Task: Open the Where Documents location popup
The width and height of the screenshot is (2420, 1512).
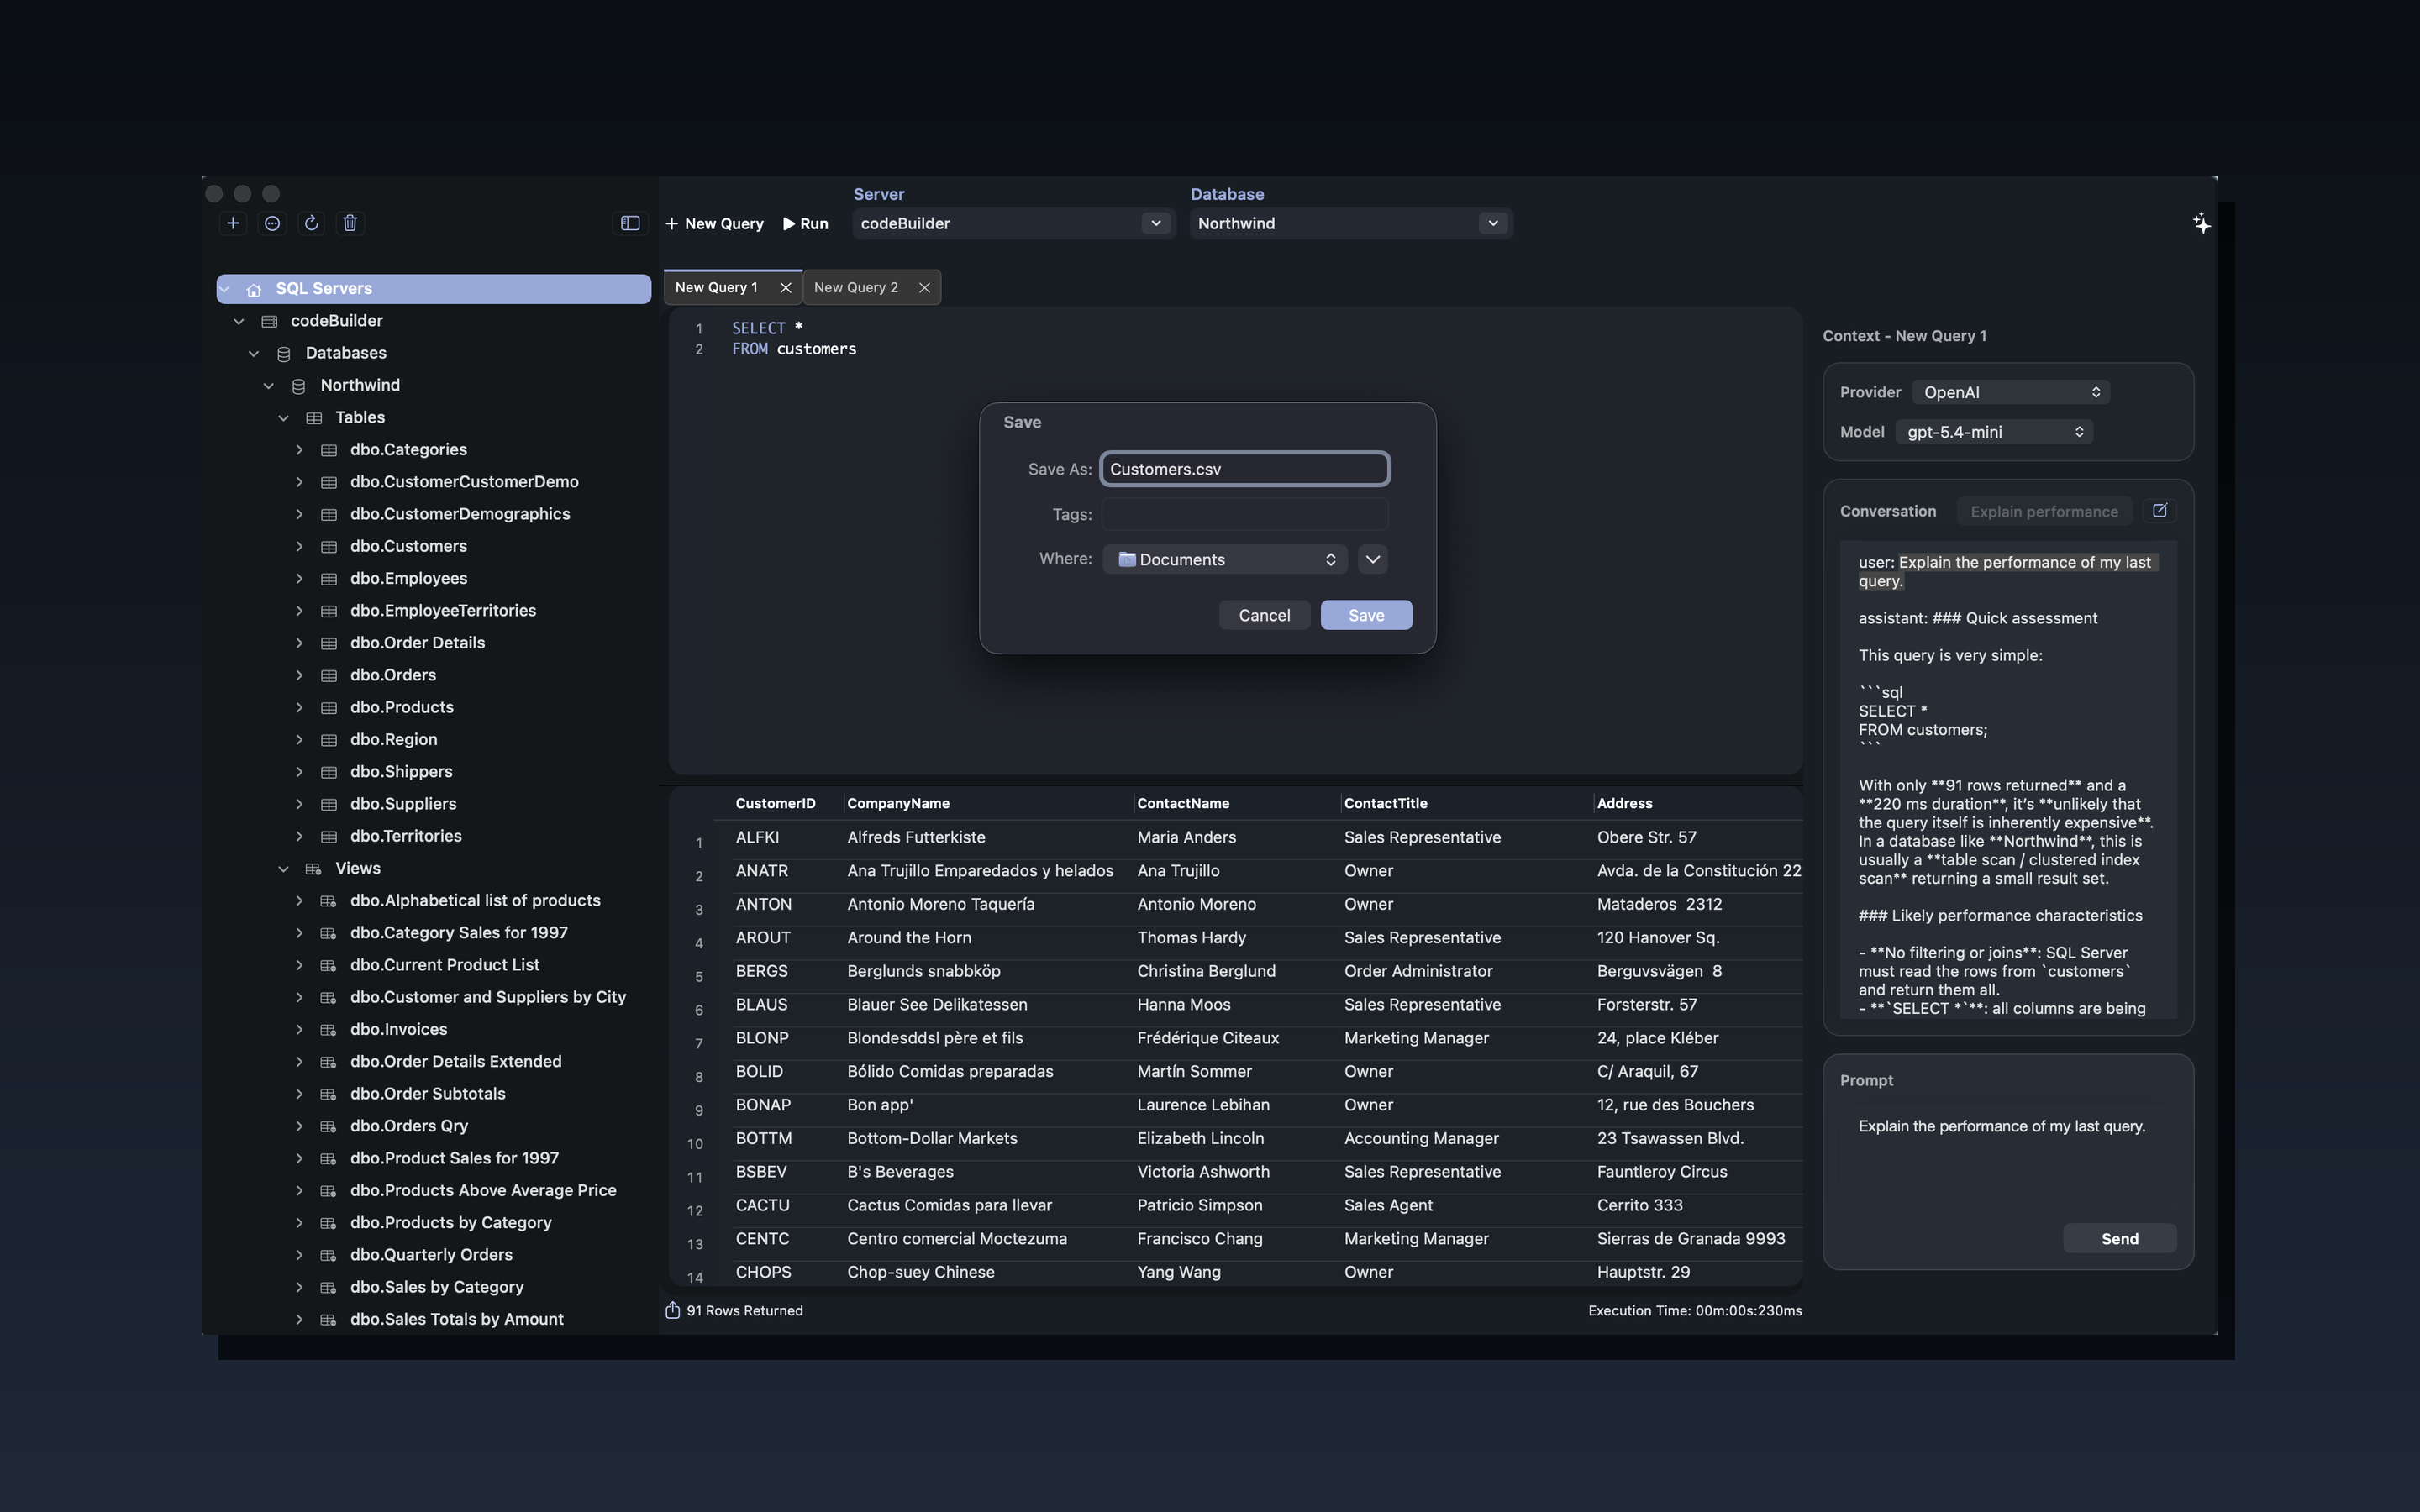Action: click(1225, 559)
